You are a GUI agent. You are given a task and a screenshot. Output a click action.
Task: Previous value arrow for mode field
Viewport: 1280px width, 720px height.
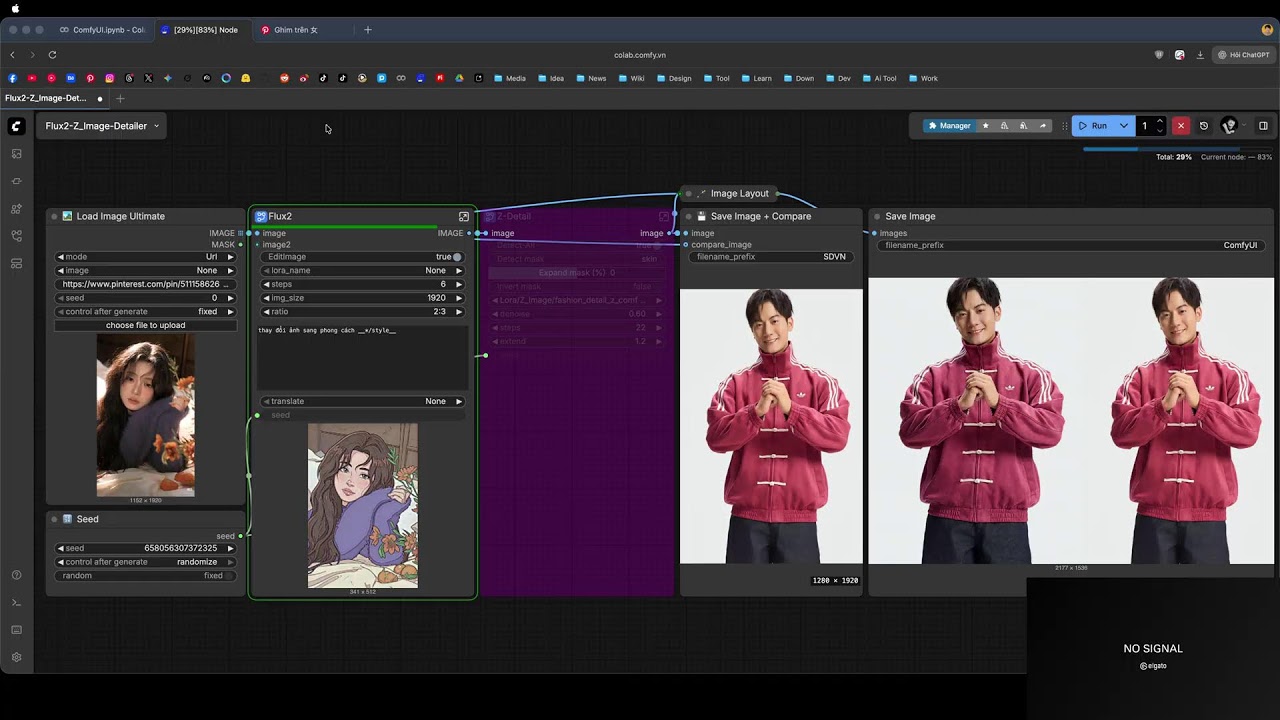[60, 257]
